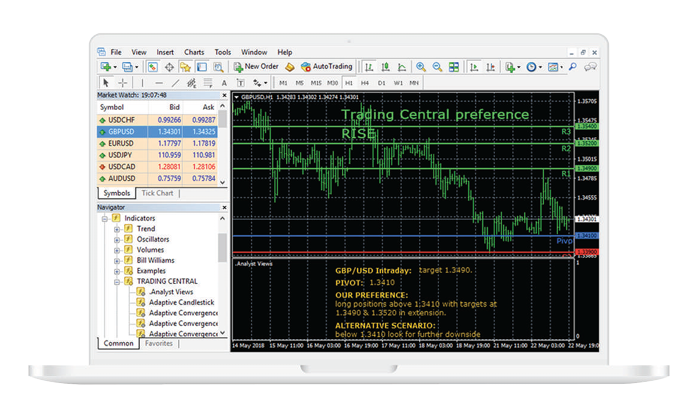Viewport: 697px width, 410px height.
Task: Select the Adaptive Candlestick indicator
Action: tap(182, 303)
